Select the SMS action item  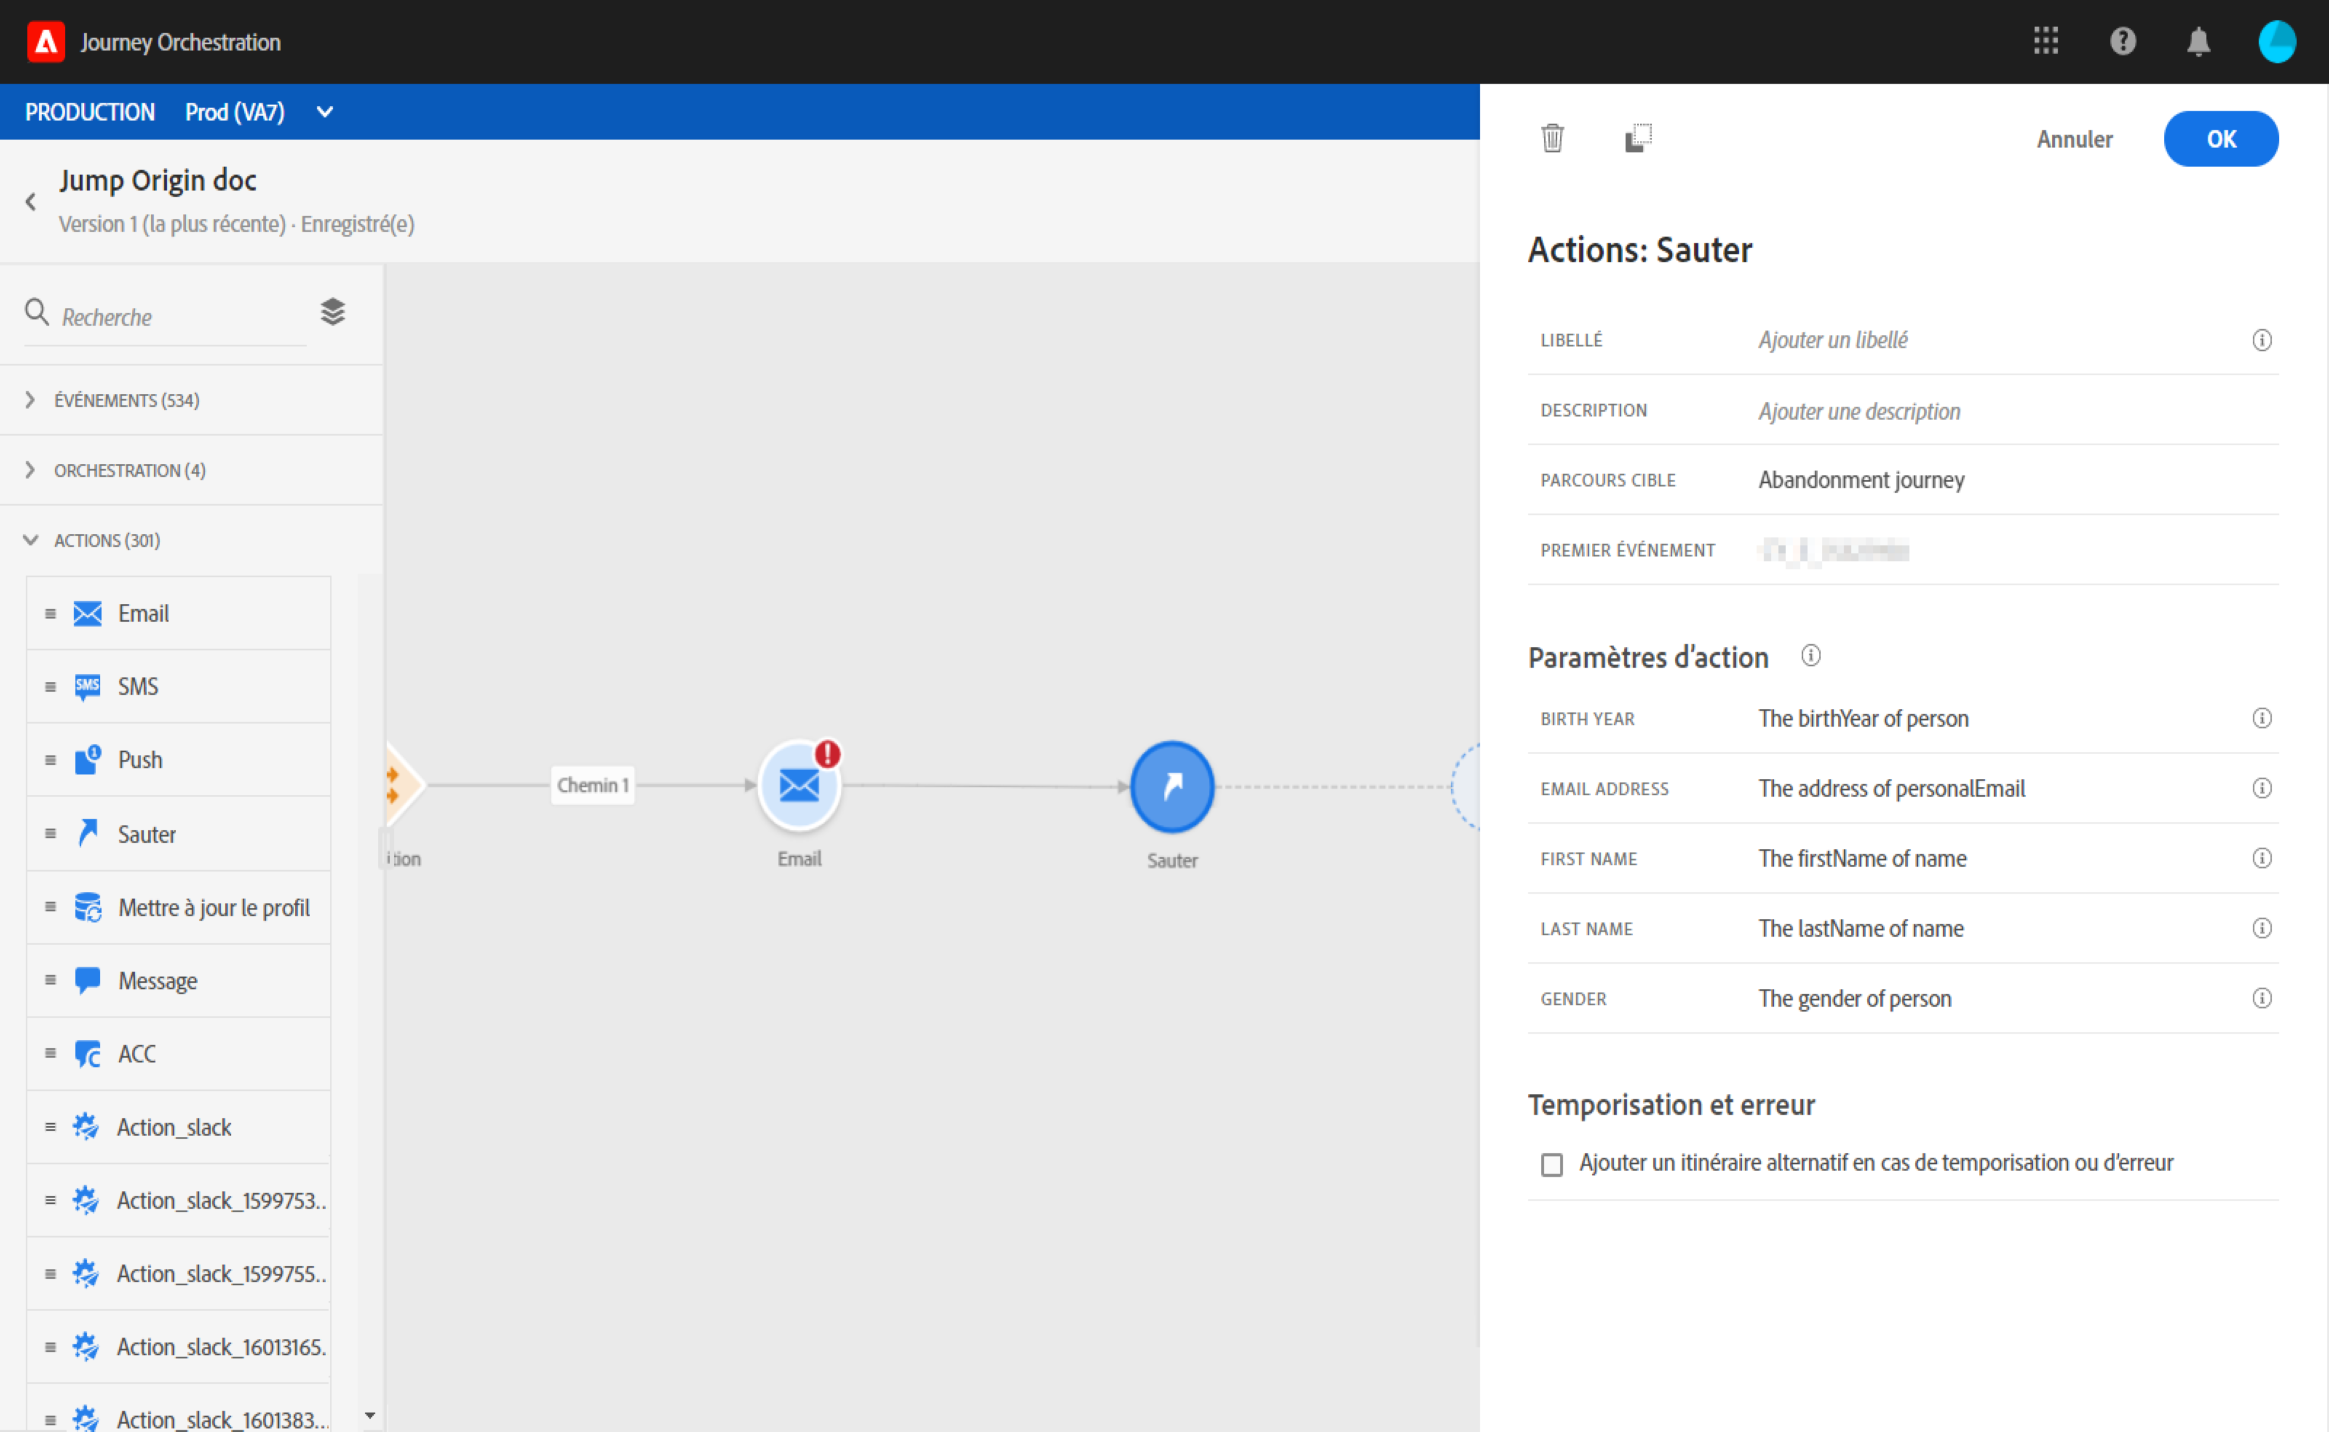(x=138, y=687)
